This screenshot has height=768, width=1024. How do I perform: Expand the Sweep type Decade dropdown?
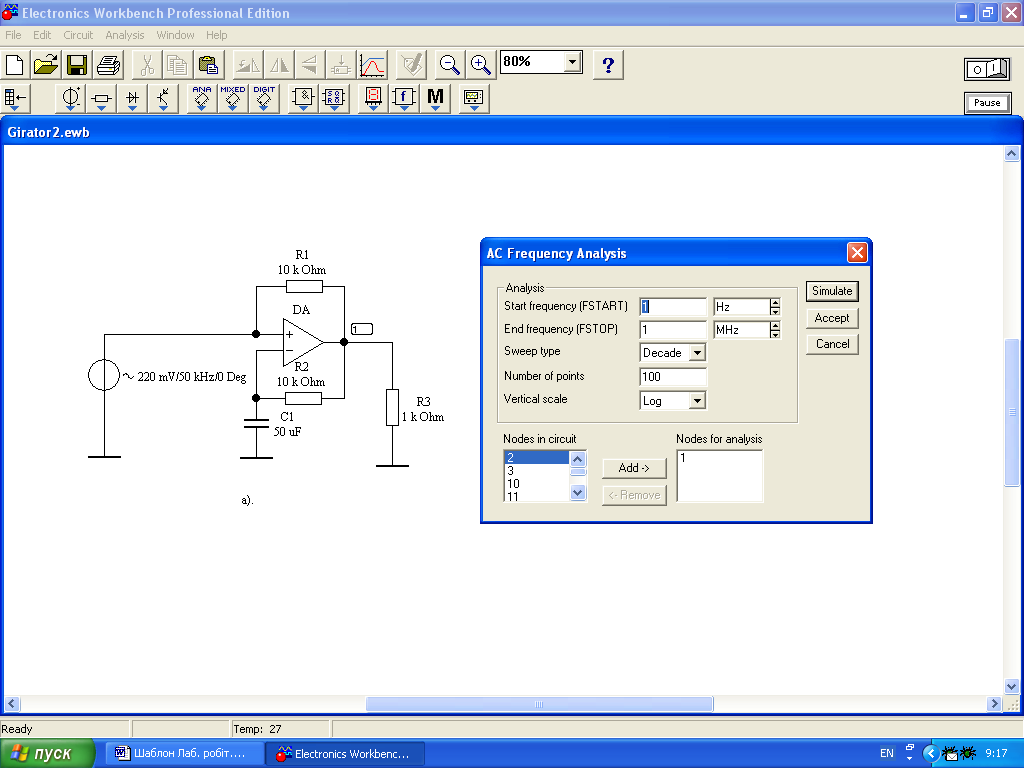(x=697, y=353)
